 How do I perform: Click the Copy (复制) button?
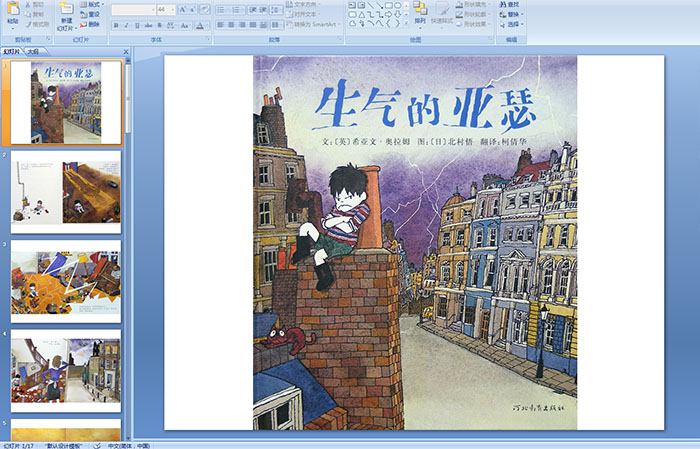point(34,14)
